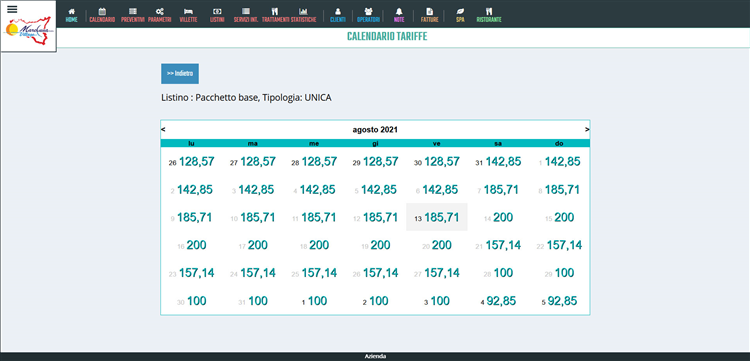The width and height of the screenshot is (750, 361).
Task: Open the Trattamenti section
Action: coord(275,15)
